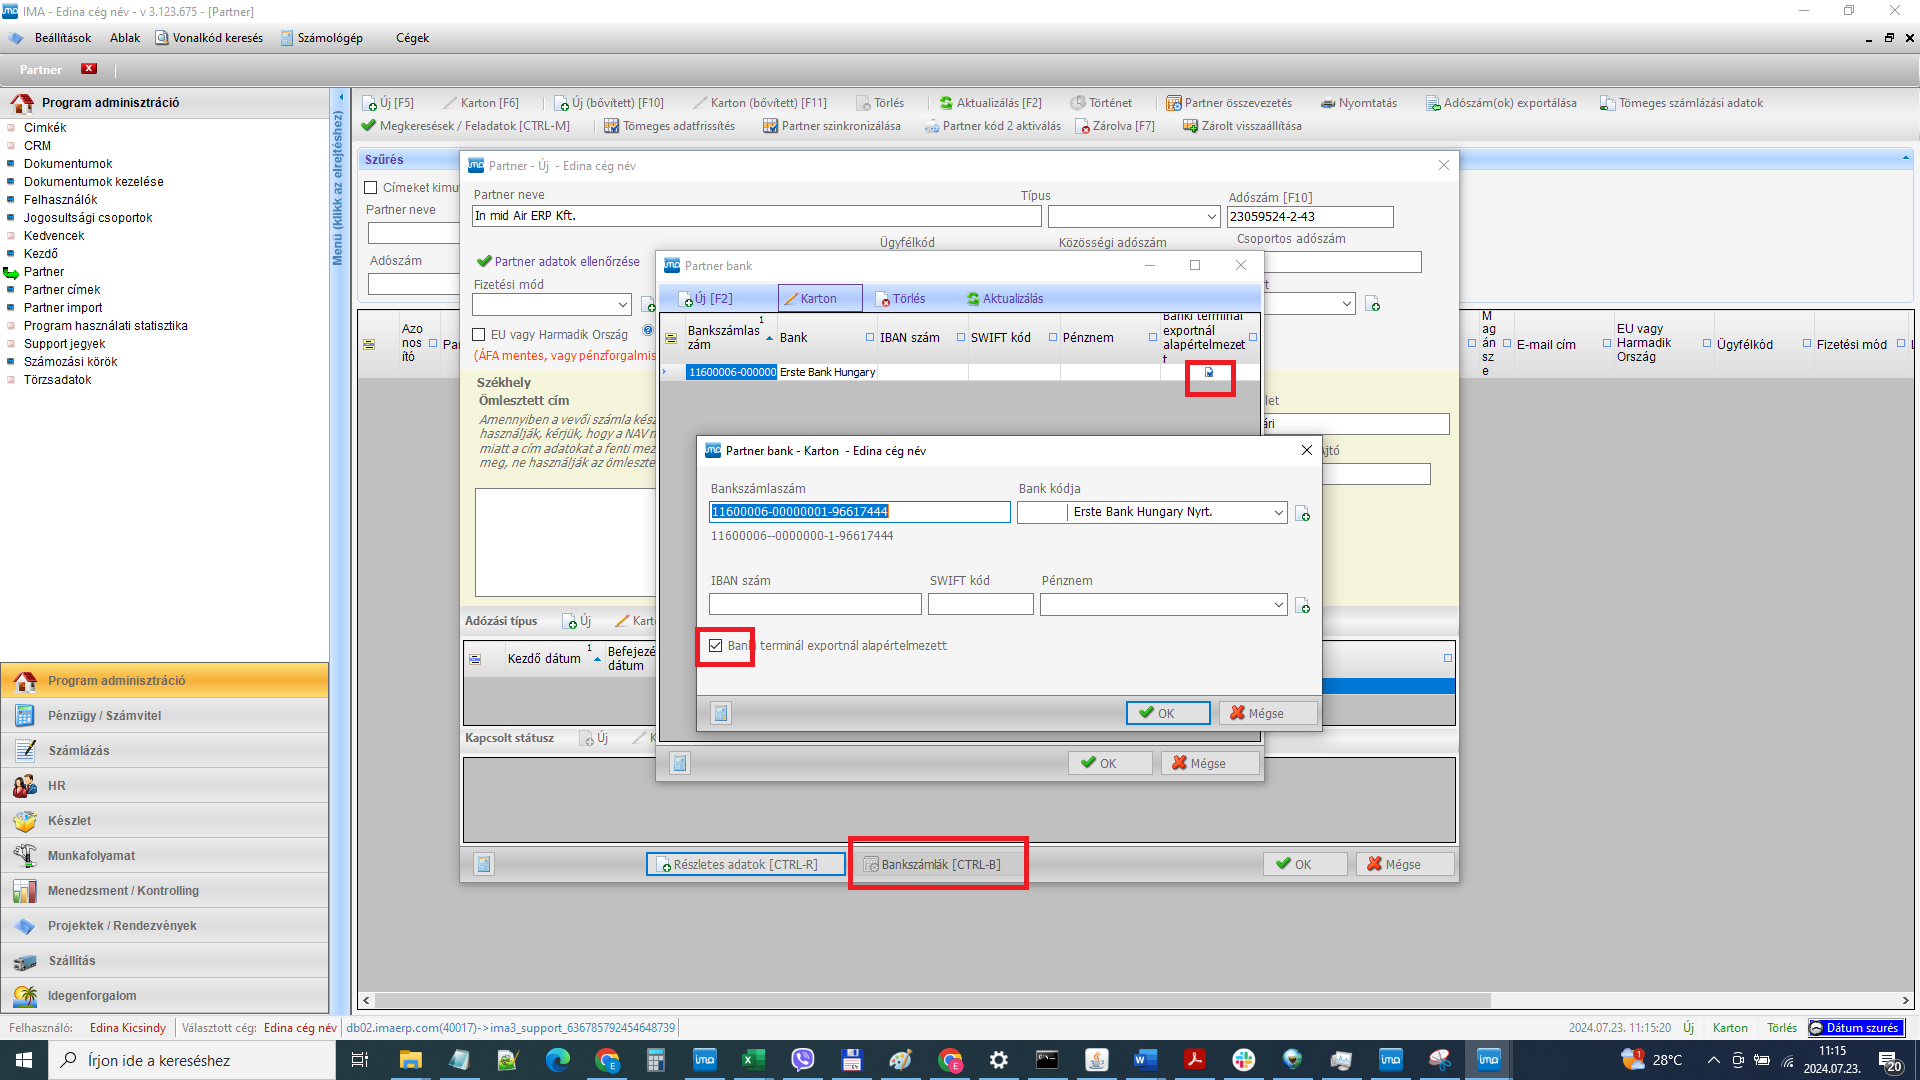The image size is (1920, 1080).
Task: Click Mégse in Partner bank Karton dialog
Action: point(1268,713)
